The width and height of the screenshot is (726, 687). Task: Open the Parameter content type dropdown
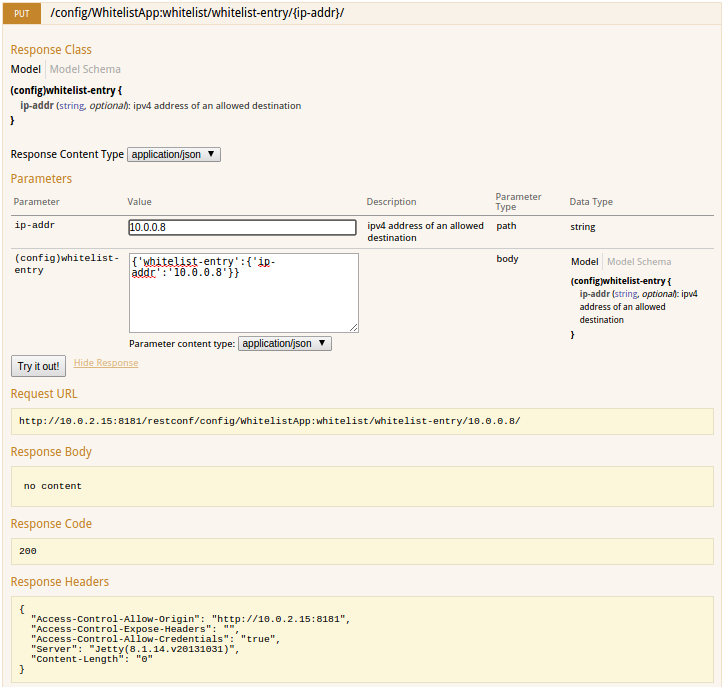pos(285,344)
